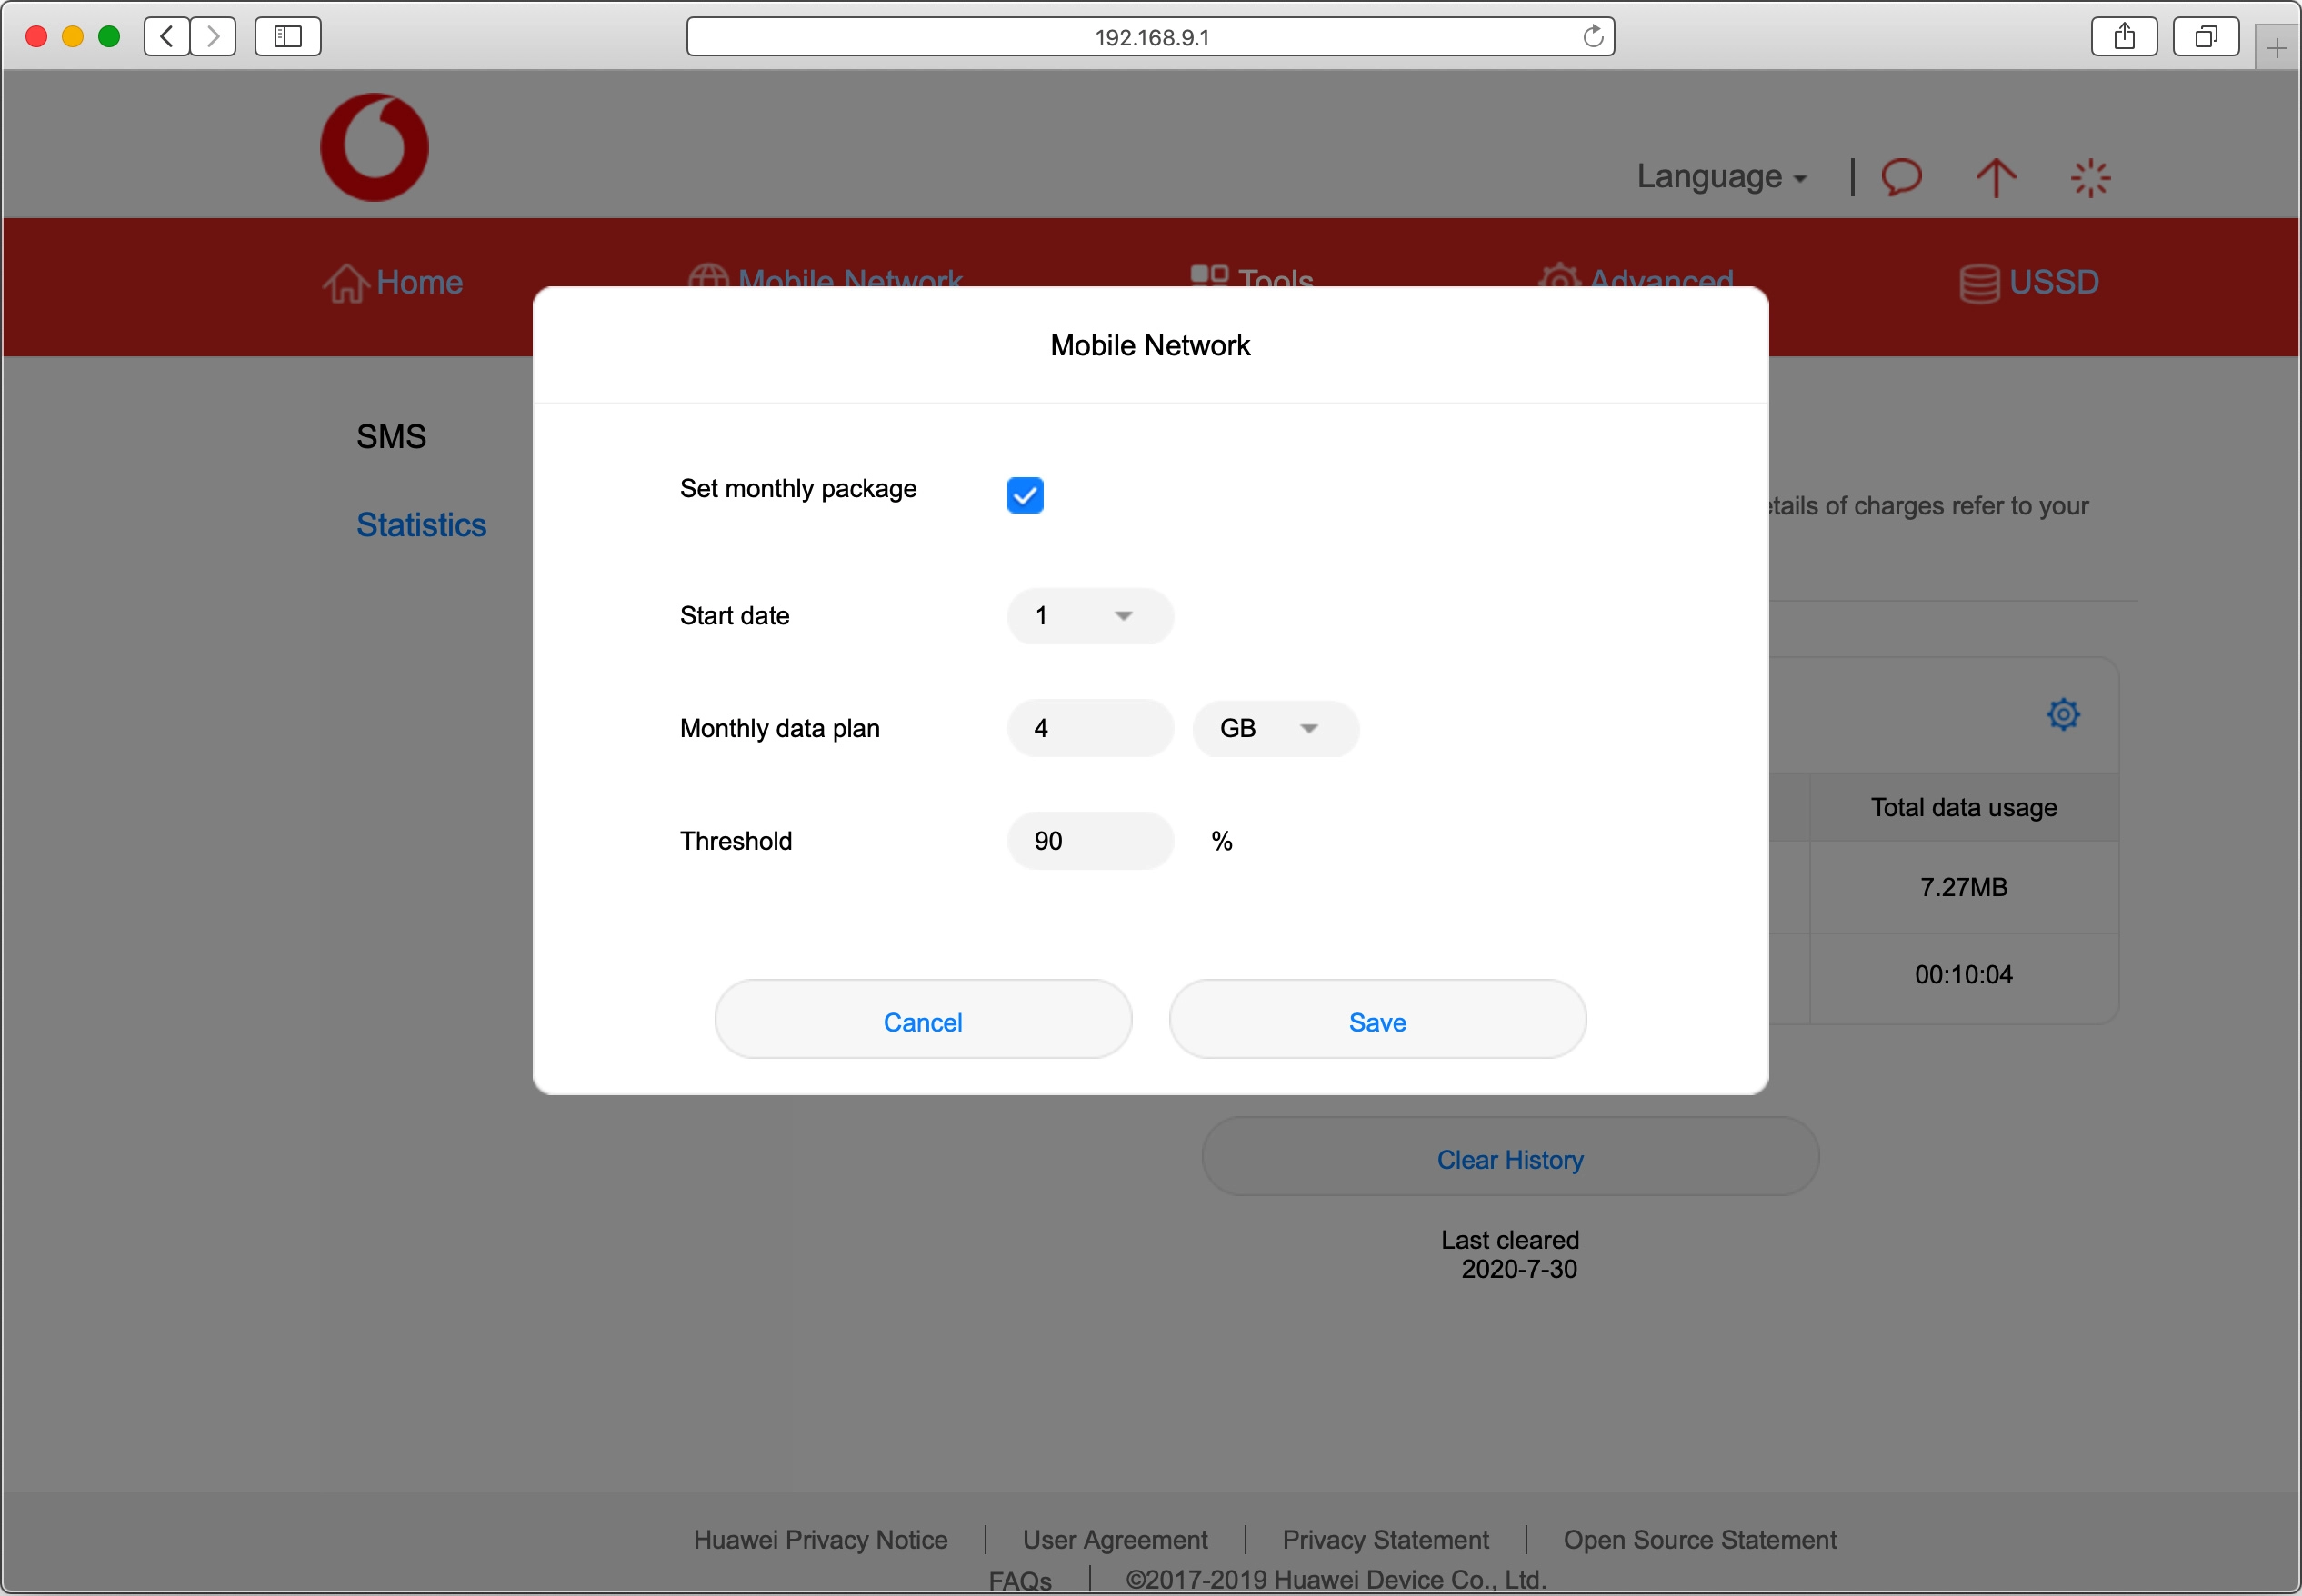Click the Threshold percentage field

pyautogui.click(x=1089, y=841)
